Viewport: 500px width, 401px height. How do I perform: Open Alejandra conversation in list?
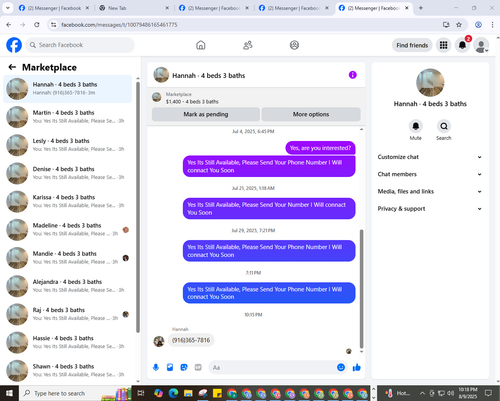[x=68, y=286]
